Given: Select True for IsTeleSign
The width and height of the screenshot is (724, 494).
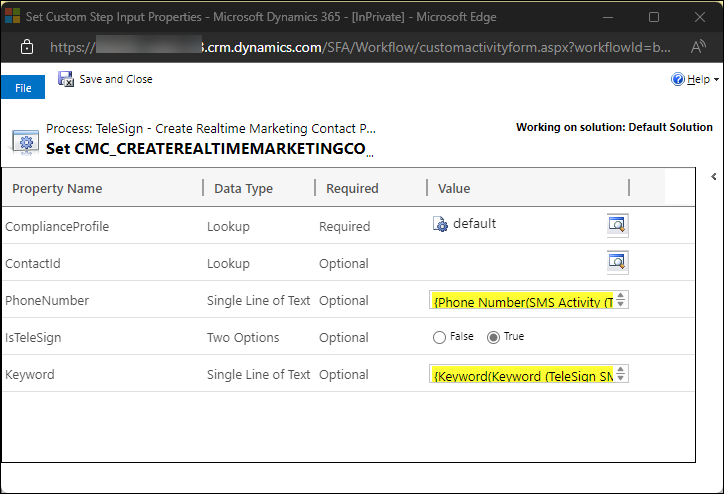Looking at the screenshot, I should click(493, 338).
